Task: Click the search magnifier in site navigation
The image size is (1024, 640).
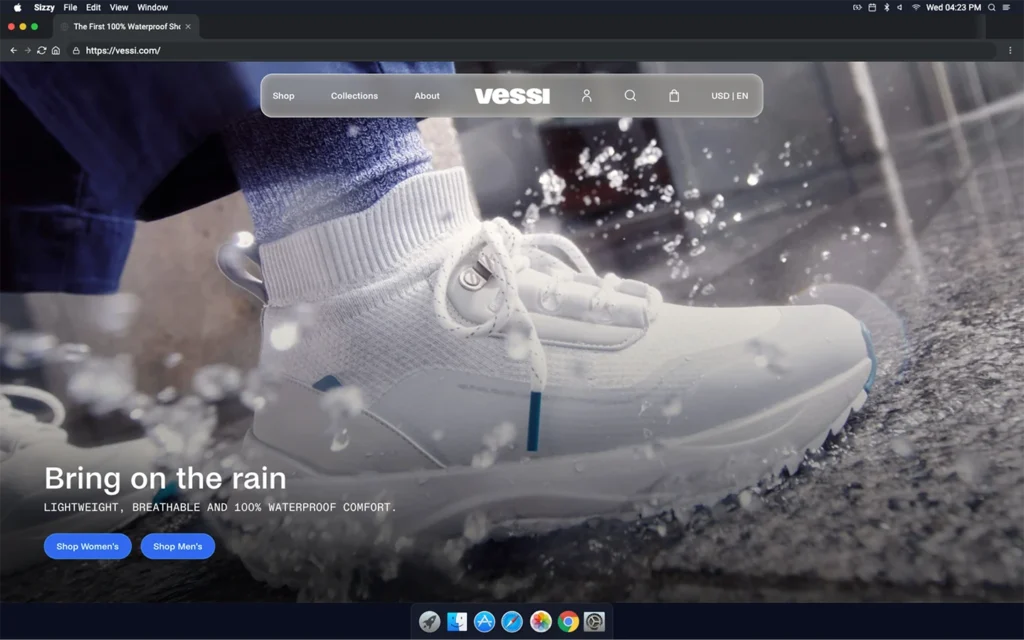Action: (630, 96)
